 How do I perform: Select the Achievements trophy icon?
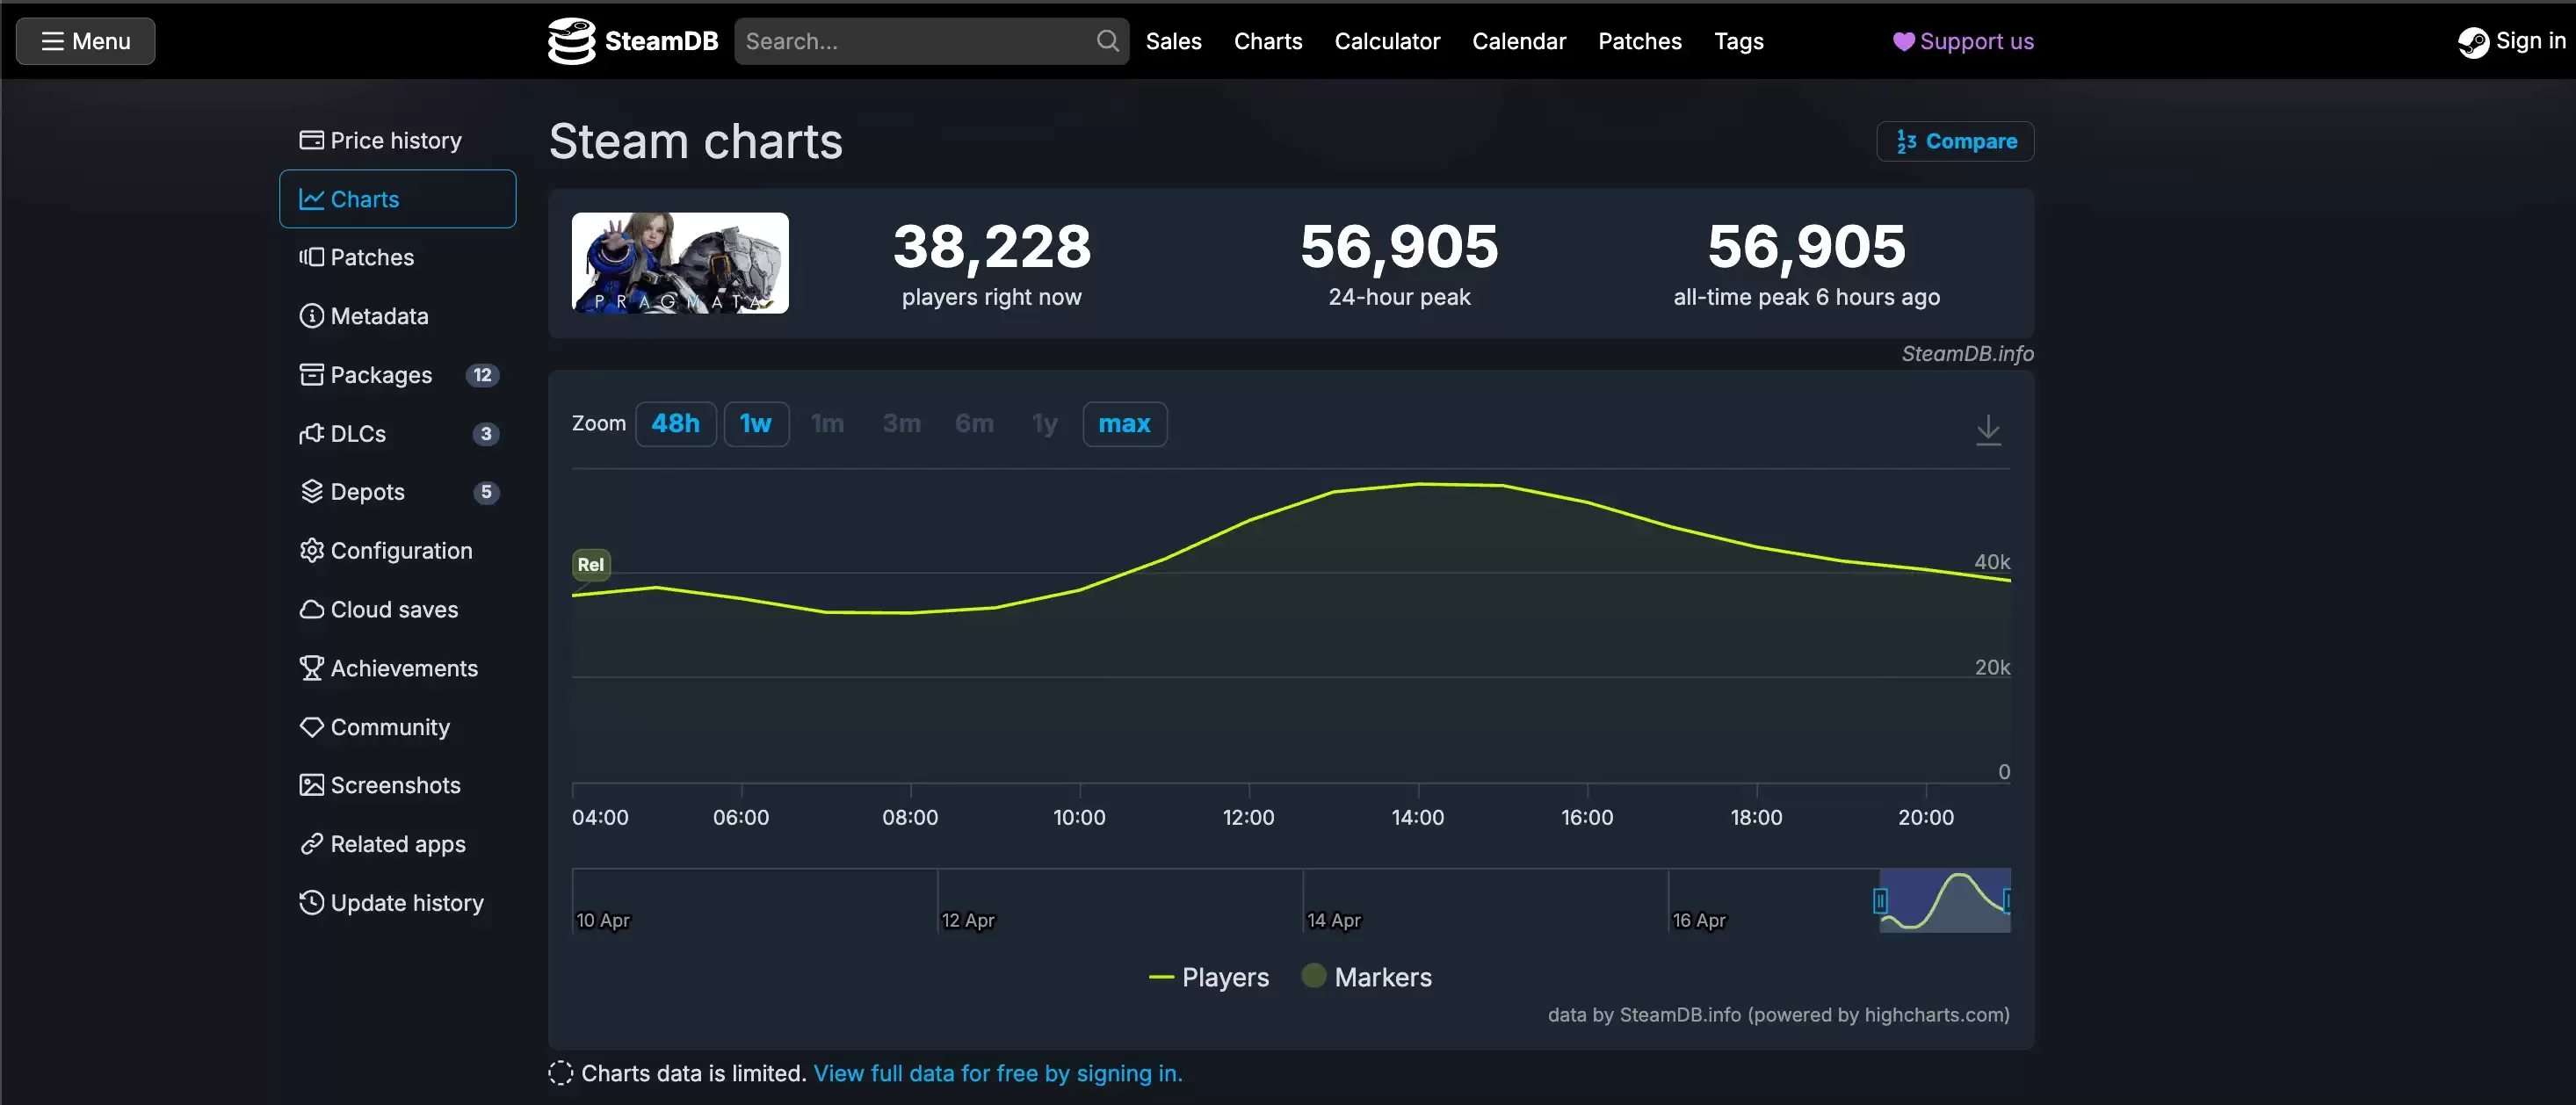pyautogui.click(x=311, y=668)
